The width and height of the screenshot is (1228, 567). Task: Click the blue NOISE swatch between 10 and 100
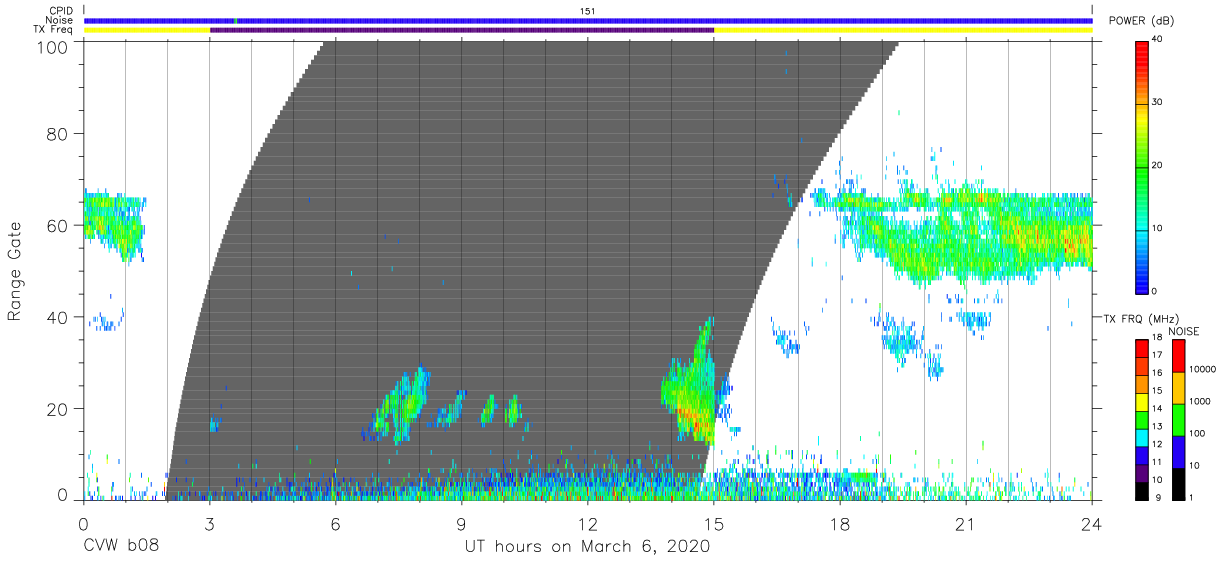[x=1178, y=452]
